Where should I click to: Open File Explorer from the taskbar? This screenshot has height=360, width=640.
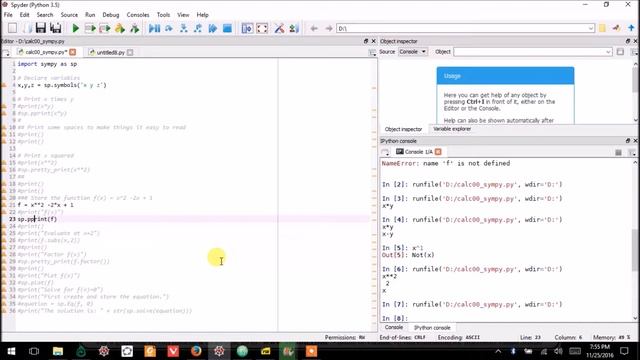[58, 351]
